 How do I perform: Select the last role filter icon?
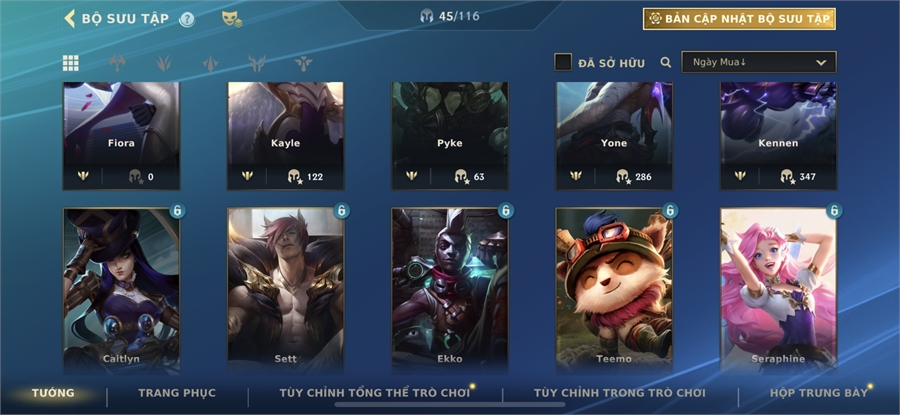pyautogui.click(x=303, y=63)
